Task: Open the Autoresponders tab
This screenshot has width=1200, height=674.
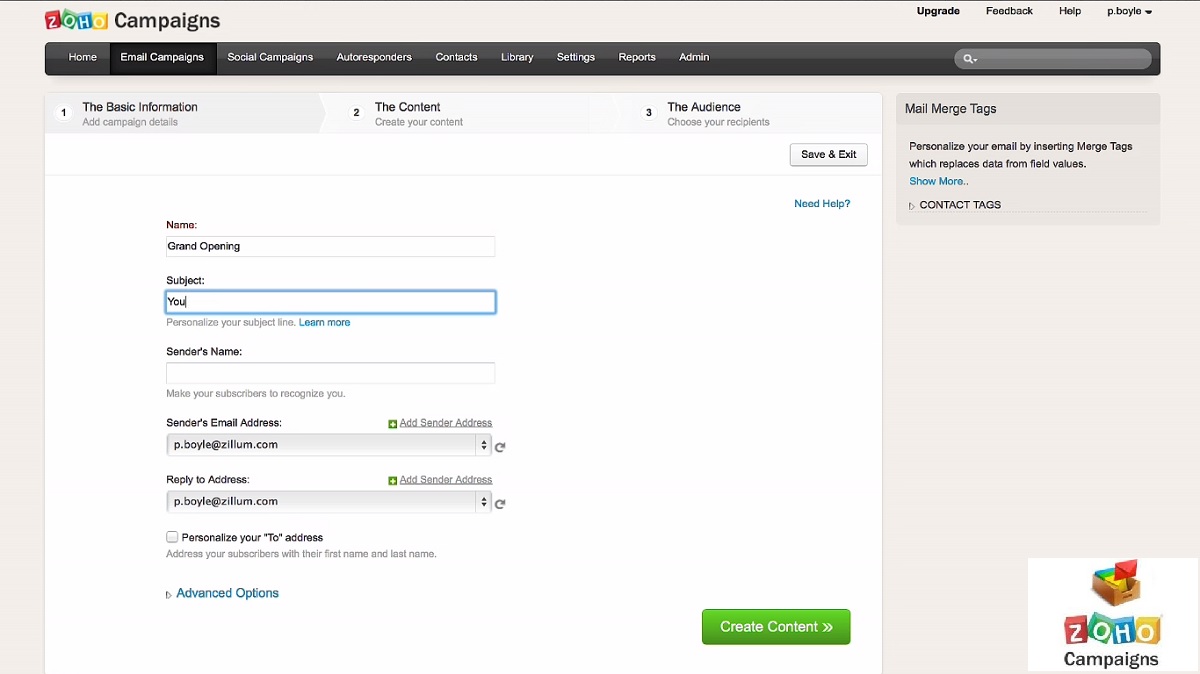Action: click(x=374, y=57)
